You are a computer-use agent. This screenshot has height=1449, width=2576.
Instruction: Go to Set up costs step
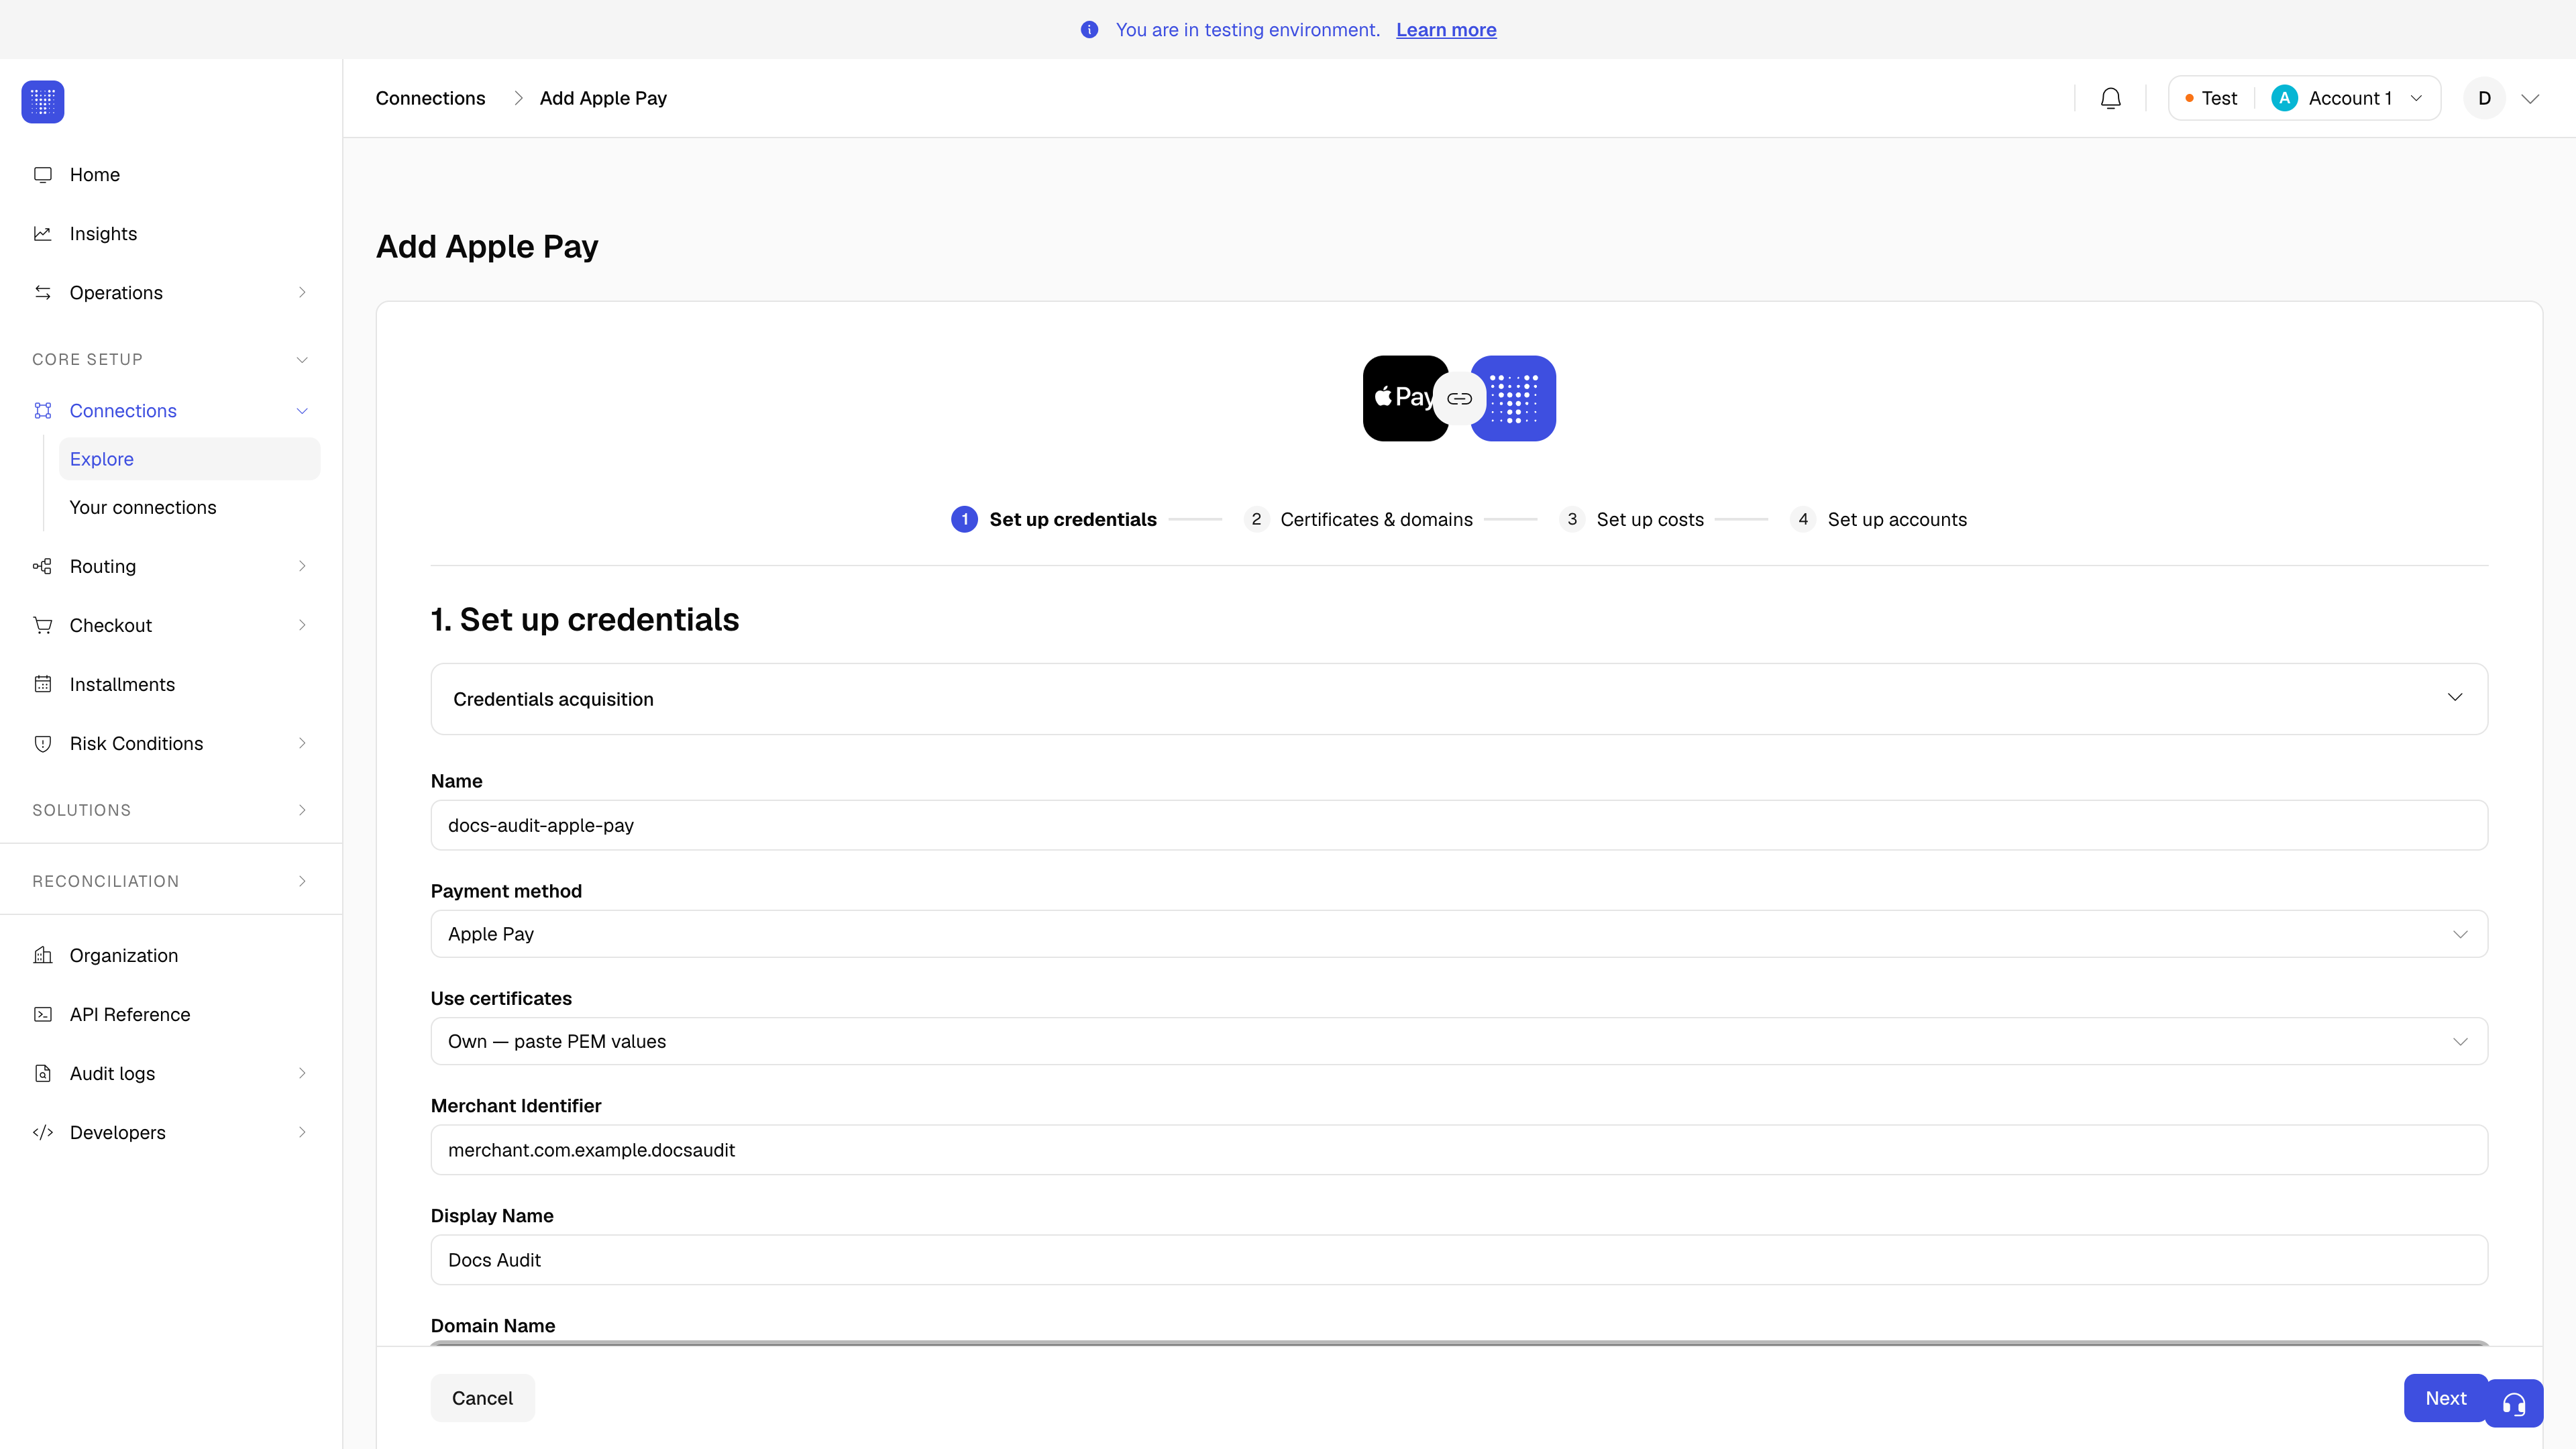point(1631,519)
